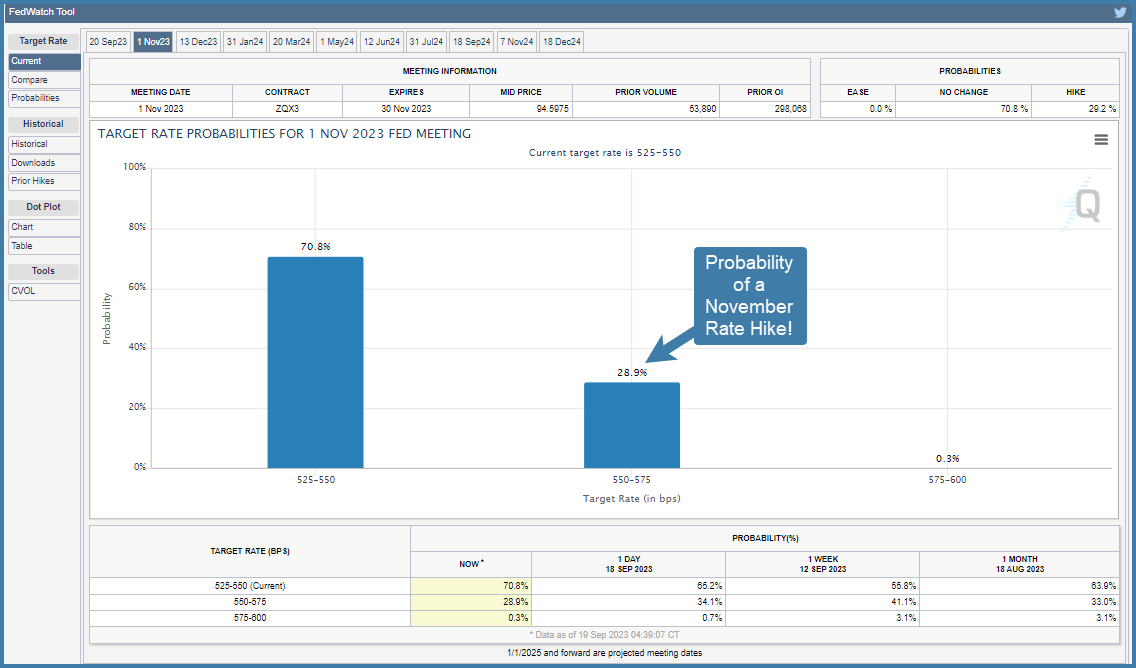This screenshot has width=1136, height=668.
Task: Click the NOW column 28.9% cell
Action: 471,602
